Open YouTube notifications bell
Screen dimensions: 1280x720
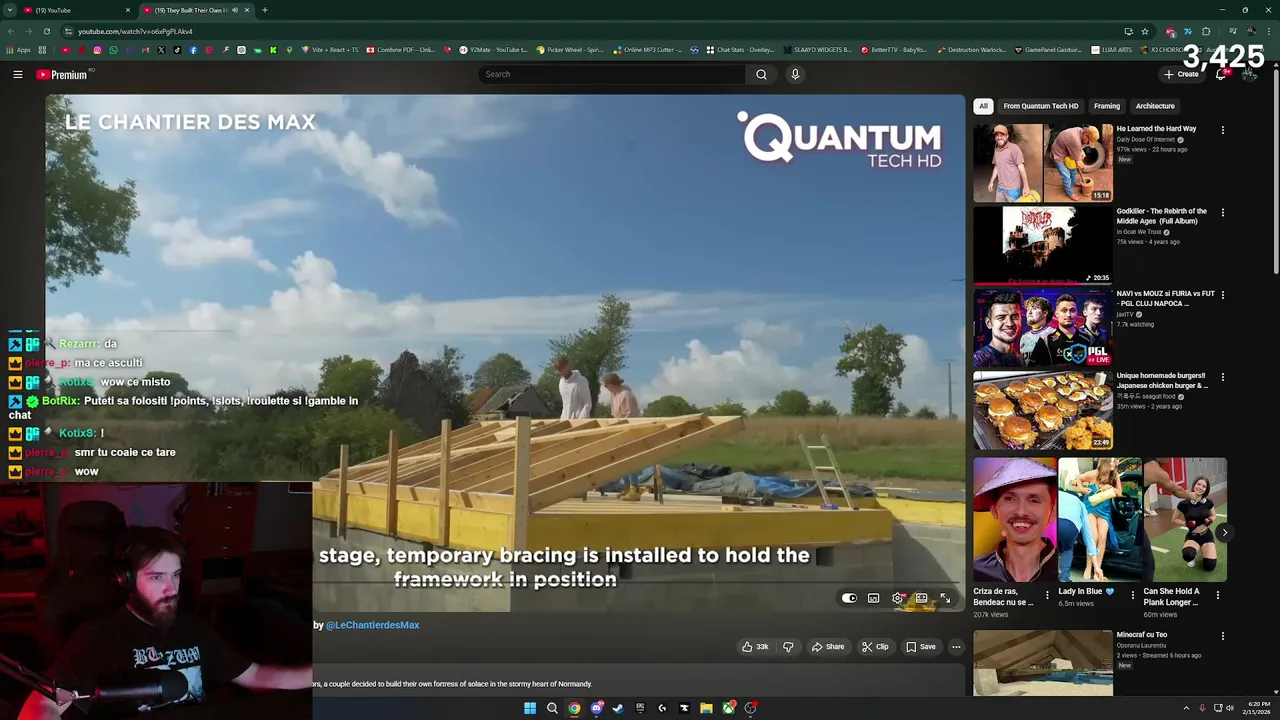(x=1220, y=74)
